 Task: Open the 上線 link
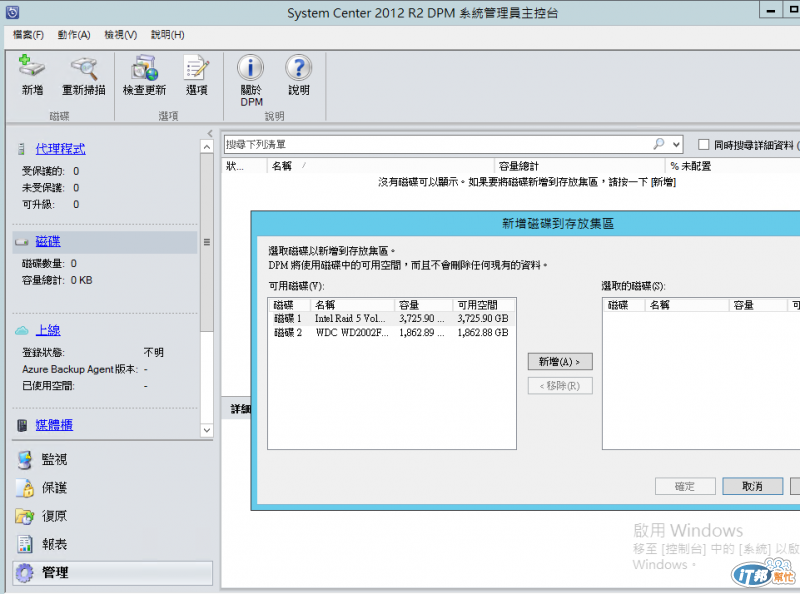point(48,330)
